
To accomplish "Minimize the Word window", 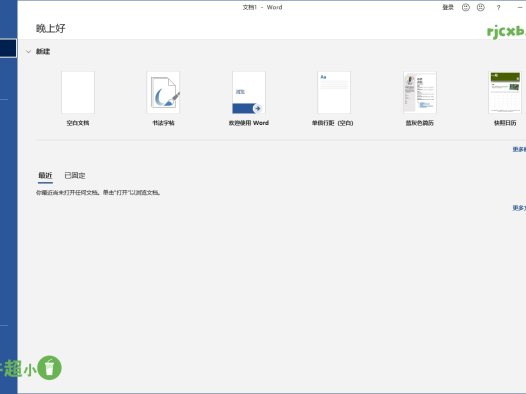I will pyautogui.click(x=520, y=7).
